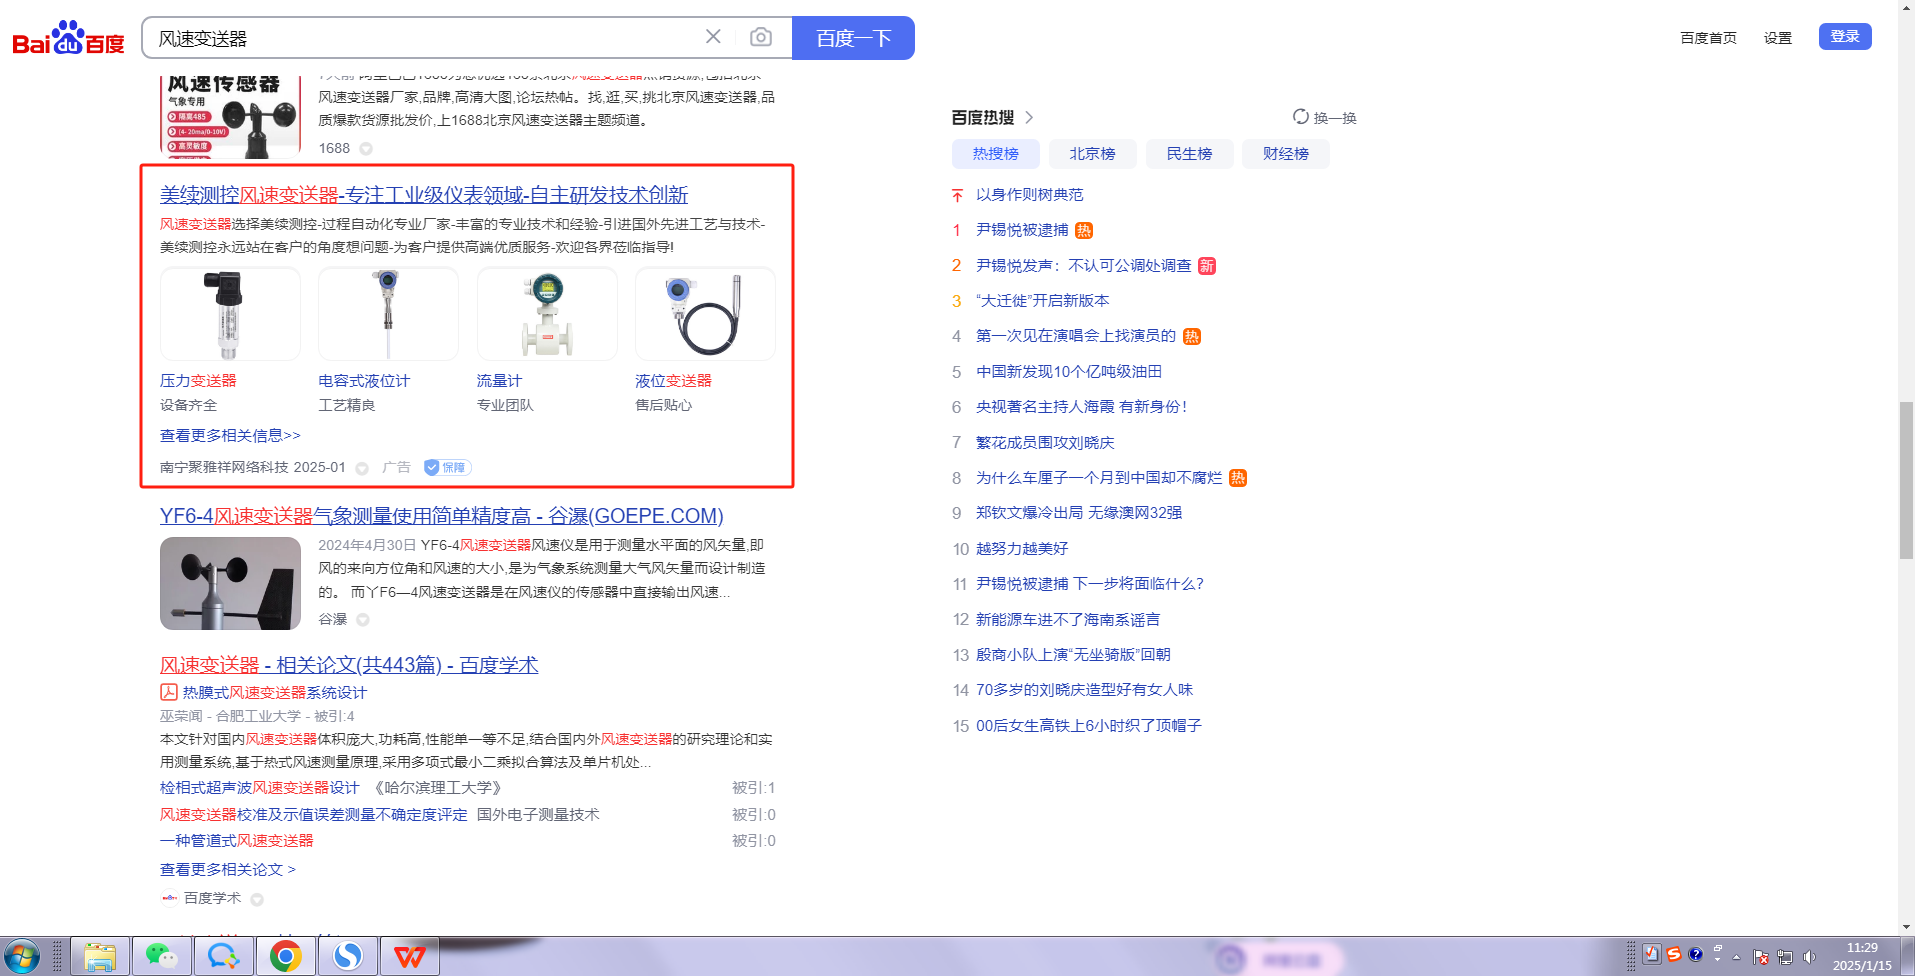
Task: Open hot search 央视著名主持人海霞 有新身份!
Action: tap(1081, 407)
